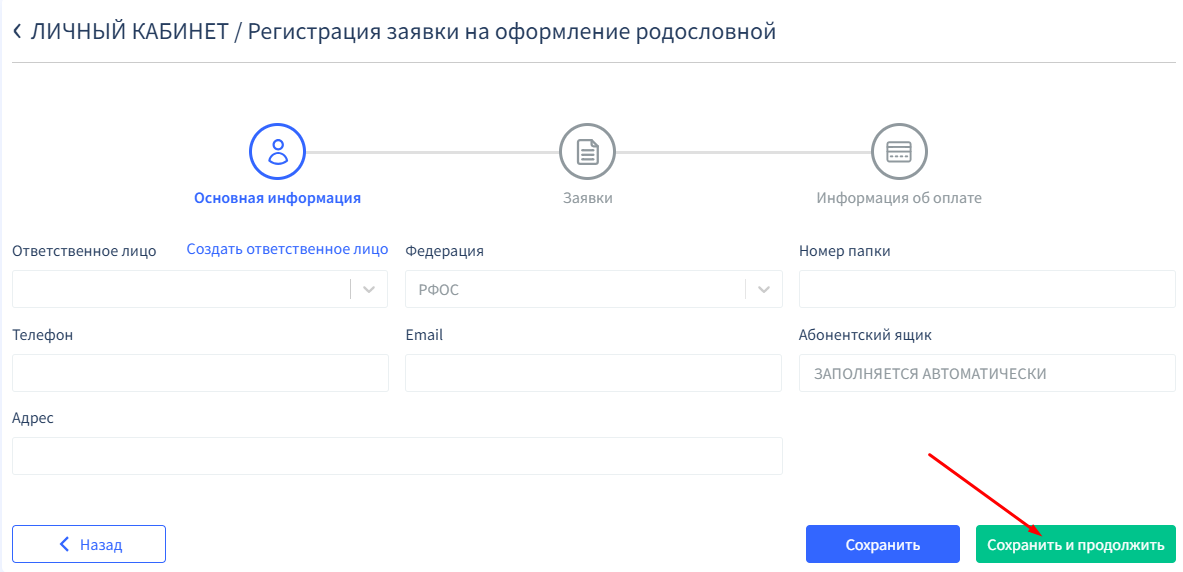The image size is (1183, 572).
Task: Click the Создать ответственное лицо link
Action: [x=287, y=250]
